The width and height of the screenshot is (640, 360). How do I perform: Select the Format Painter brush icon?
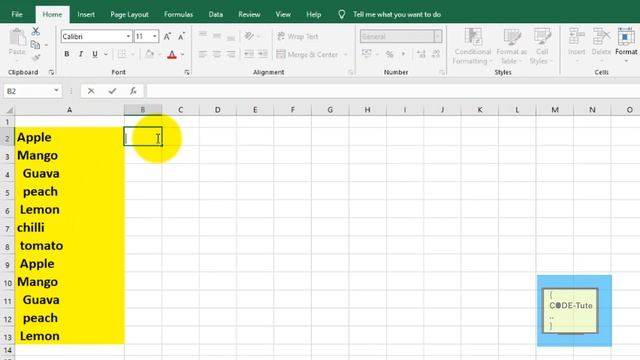(x=36, y=58)
